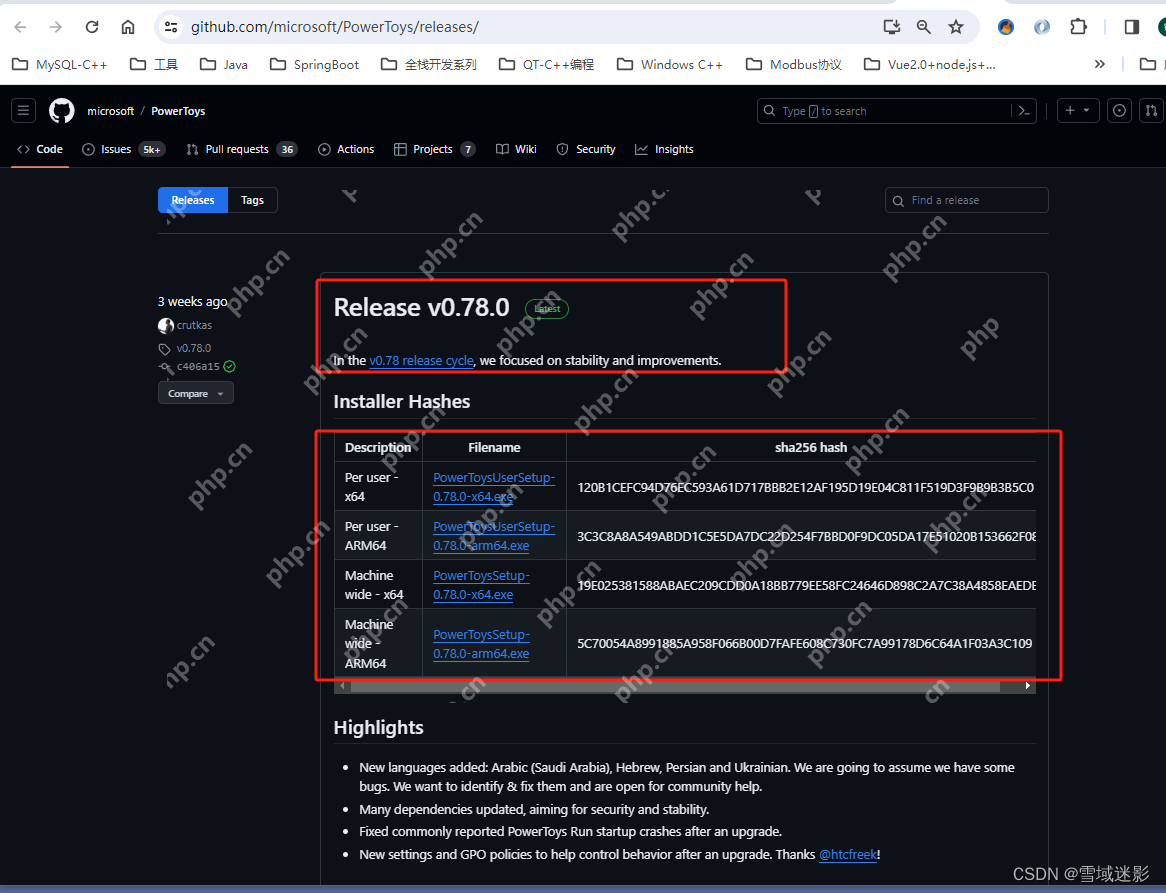
Task: Click the GitHub logo icon
Action: point(62,111)
